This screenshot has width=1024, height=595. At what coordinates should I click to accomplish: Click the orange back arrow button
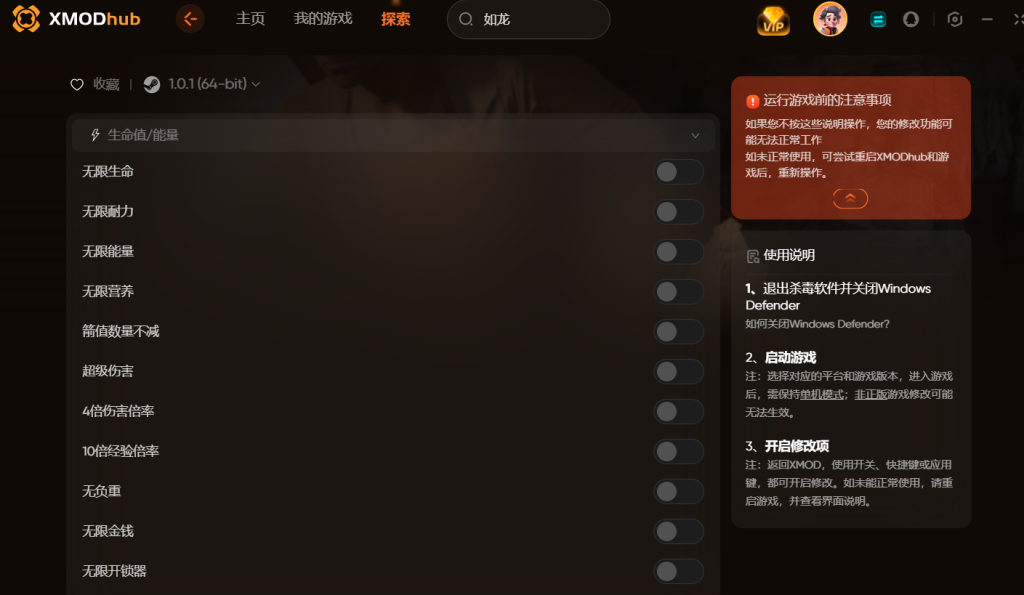190,19
